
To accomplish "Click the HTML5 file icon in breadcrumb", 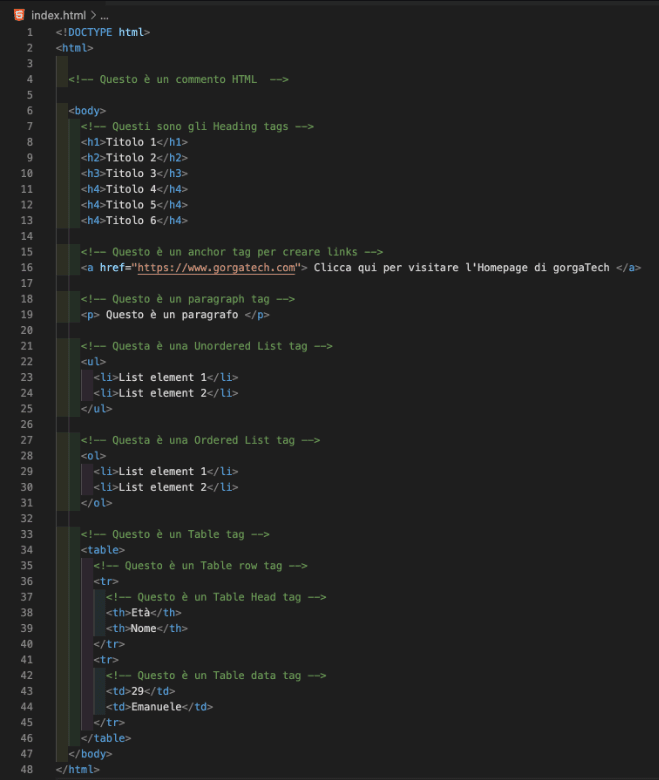I will point(19,15).
